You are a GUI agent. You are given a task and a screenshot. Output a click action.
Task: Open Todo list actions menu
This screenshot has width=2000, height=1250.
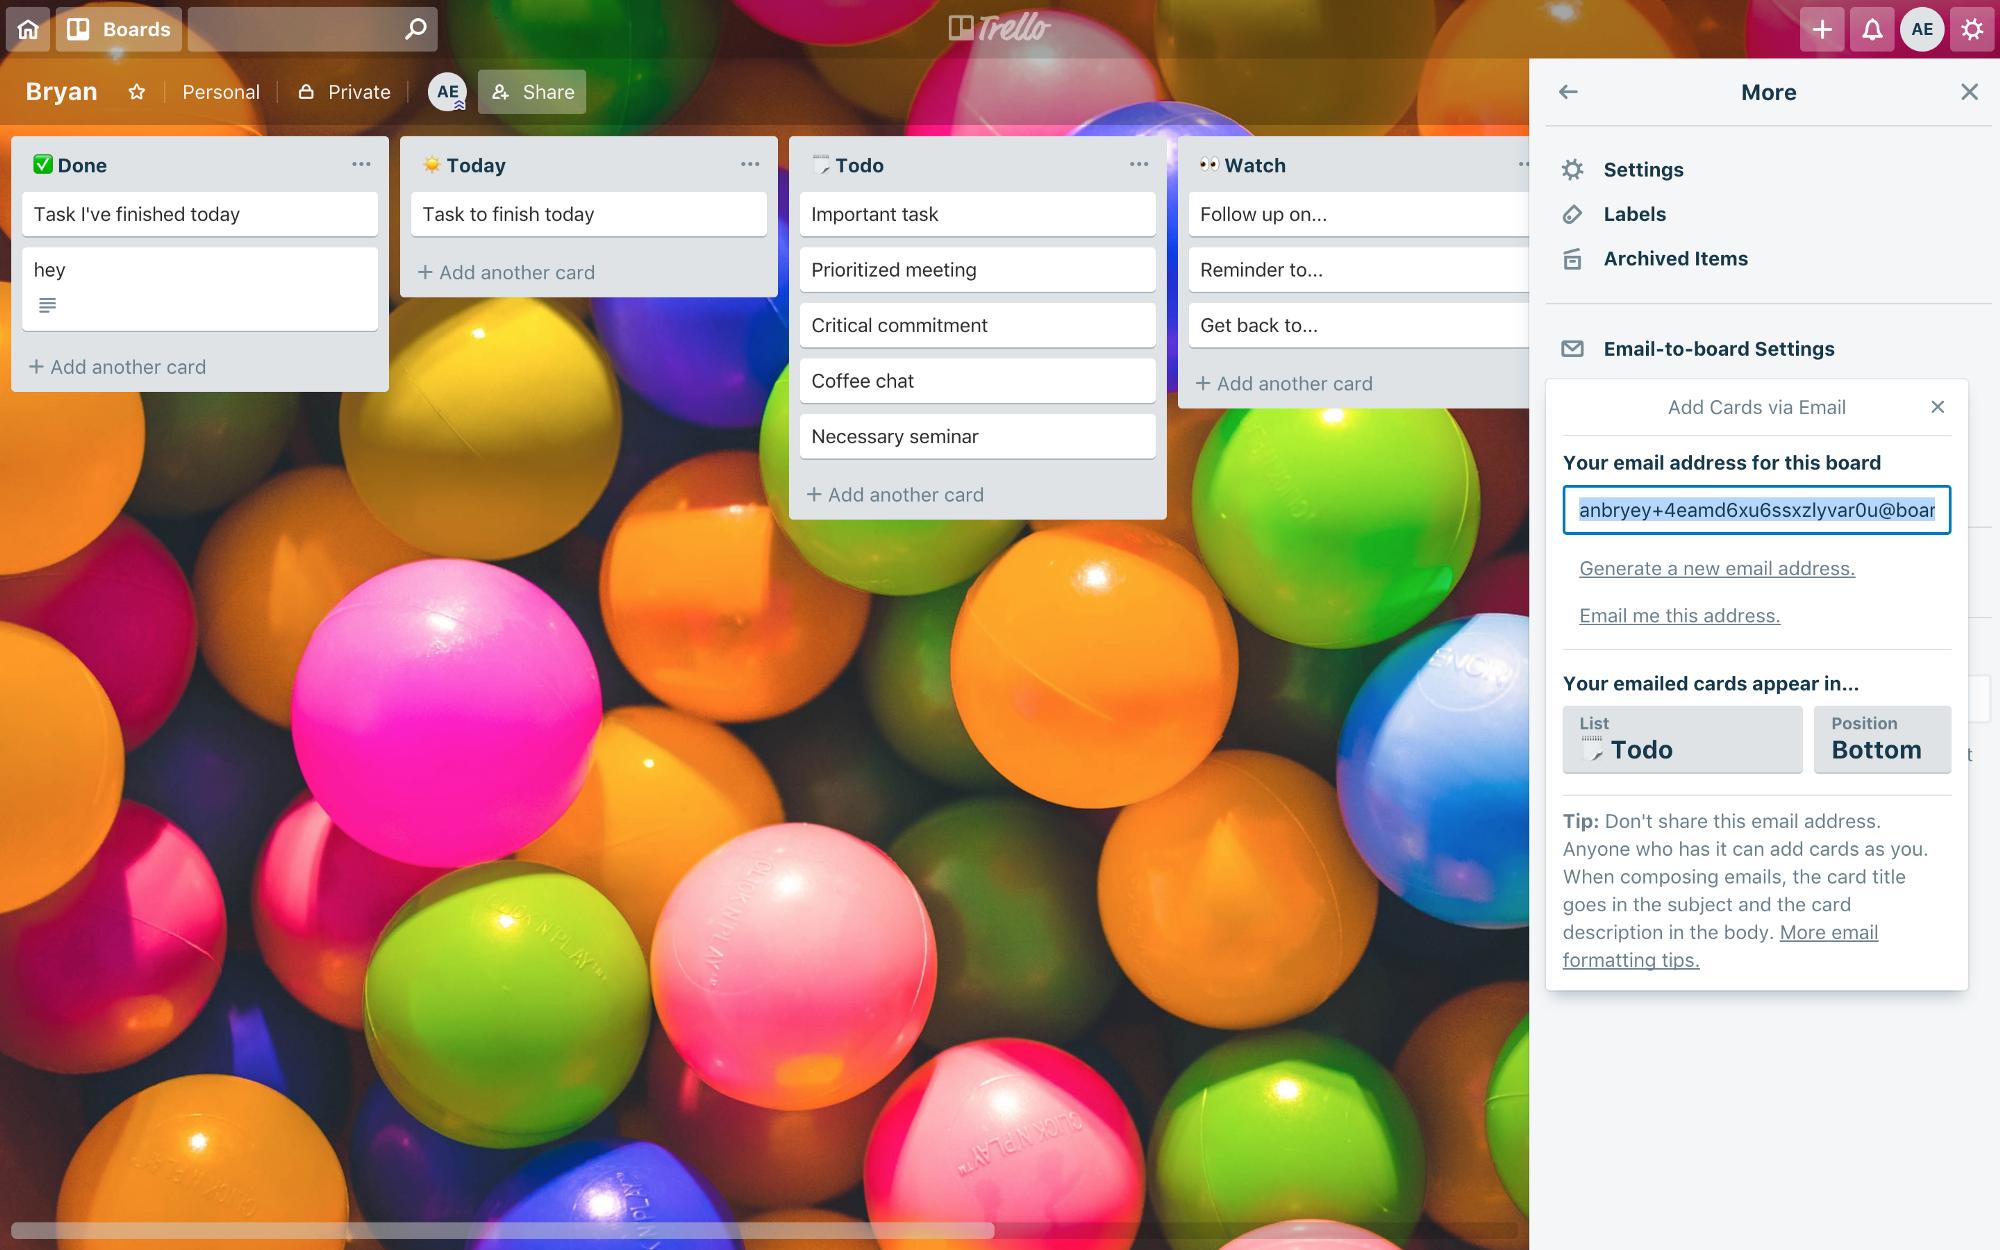1139,164
